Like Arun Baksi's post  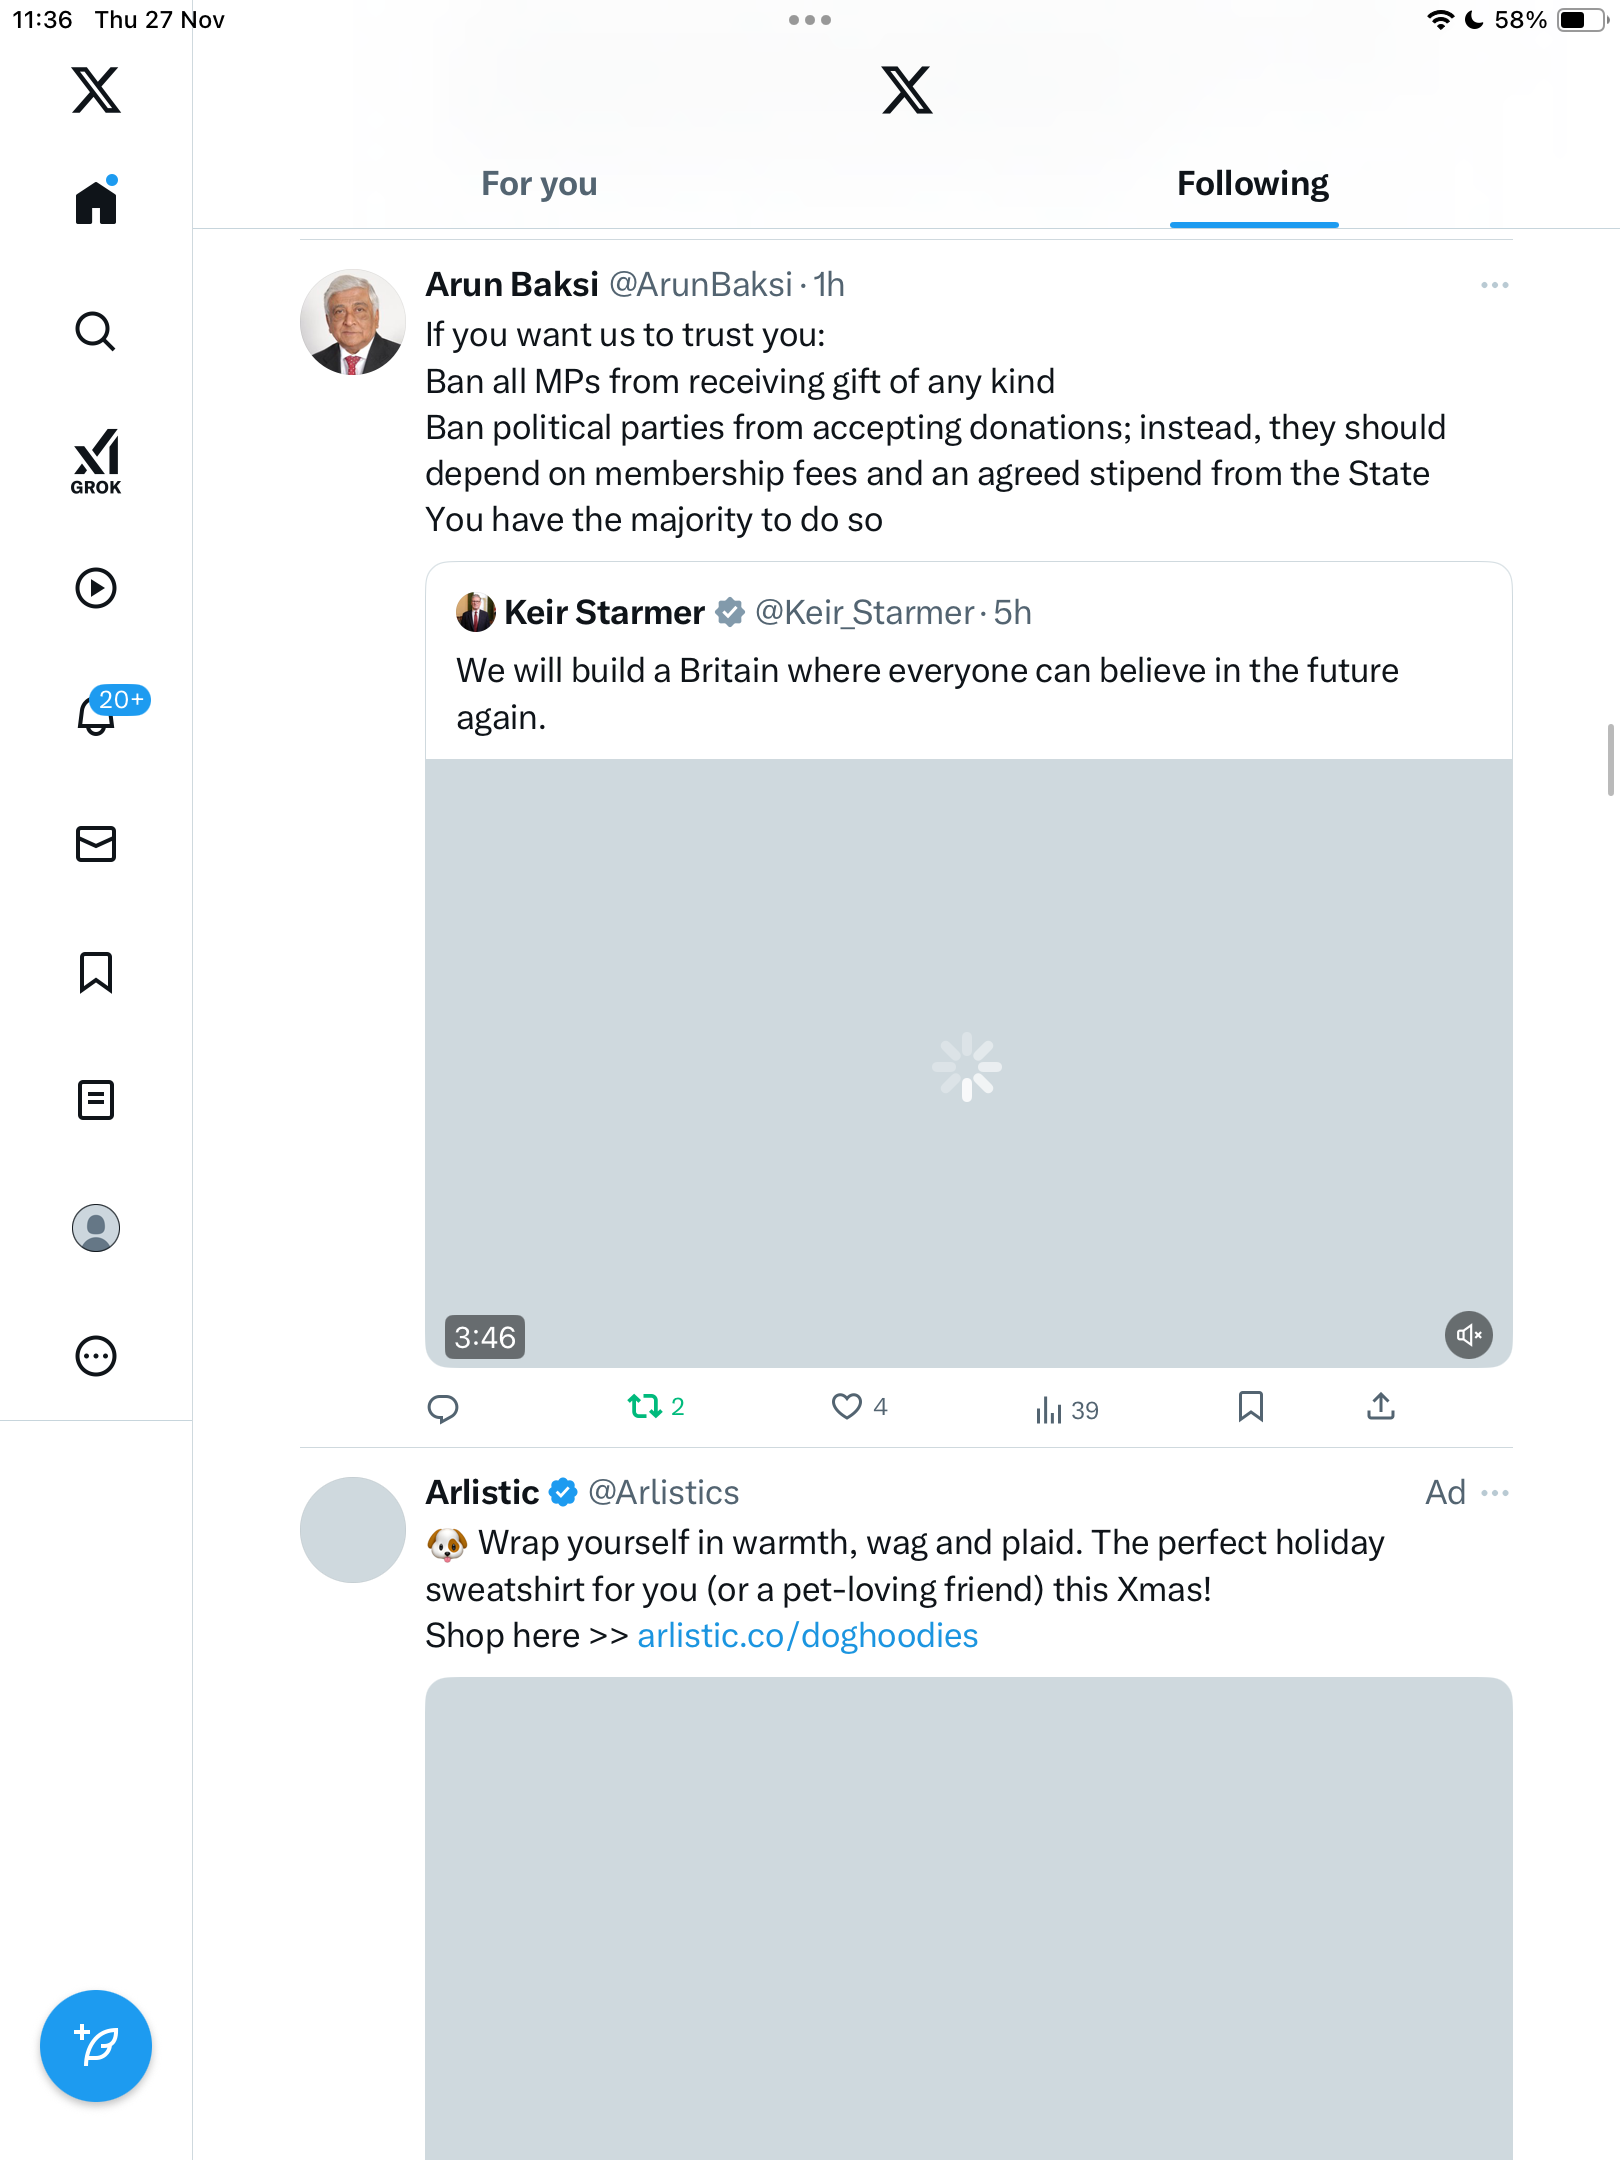click(847, 1407)
